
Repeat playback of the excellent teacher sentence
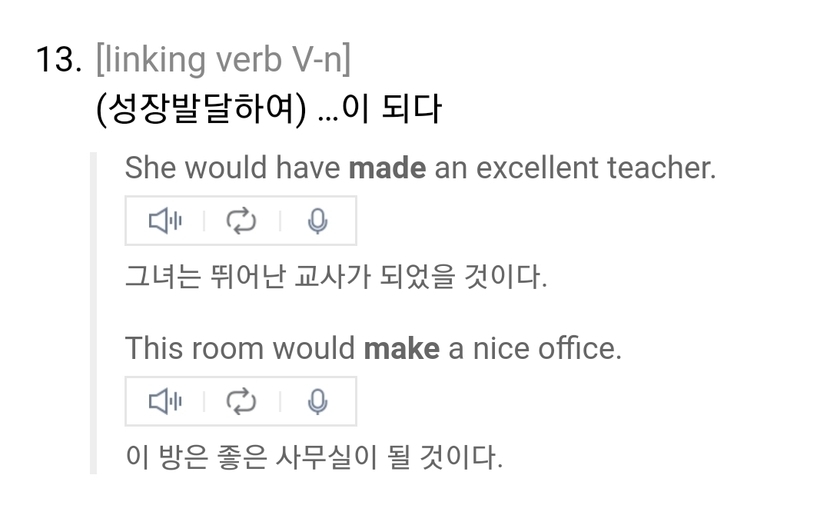pos(241,221)
